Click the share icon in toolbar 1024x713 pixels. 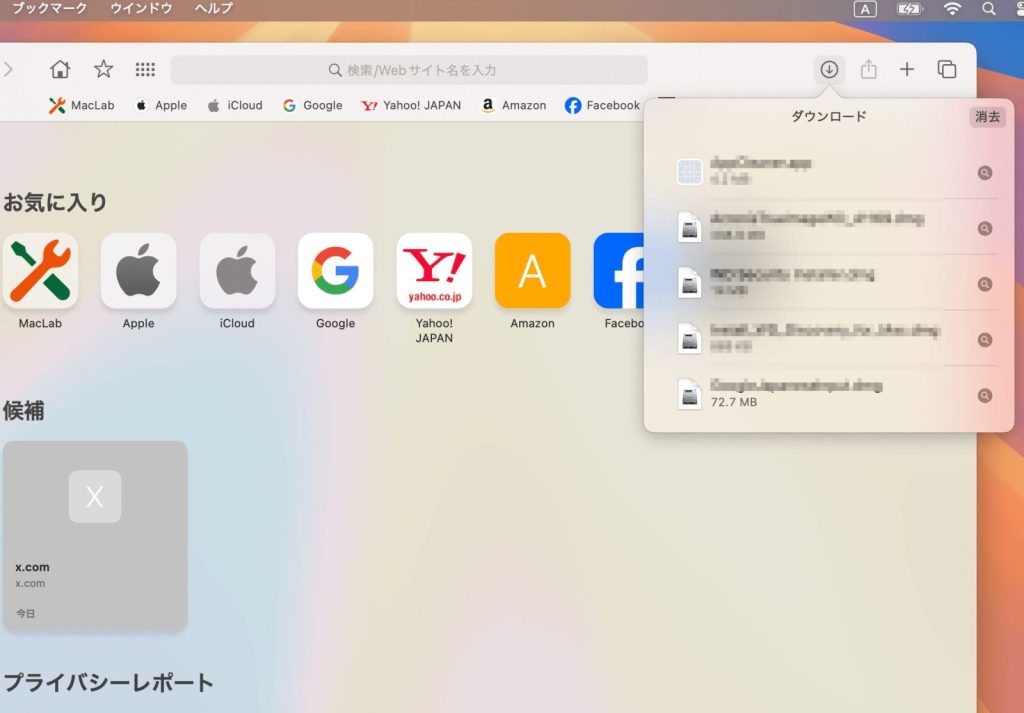868,69
